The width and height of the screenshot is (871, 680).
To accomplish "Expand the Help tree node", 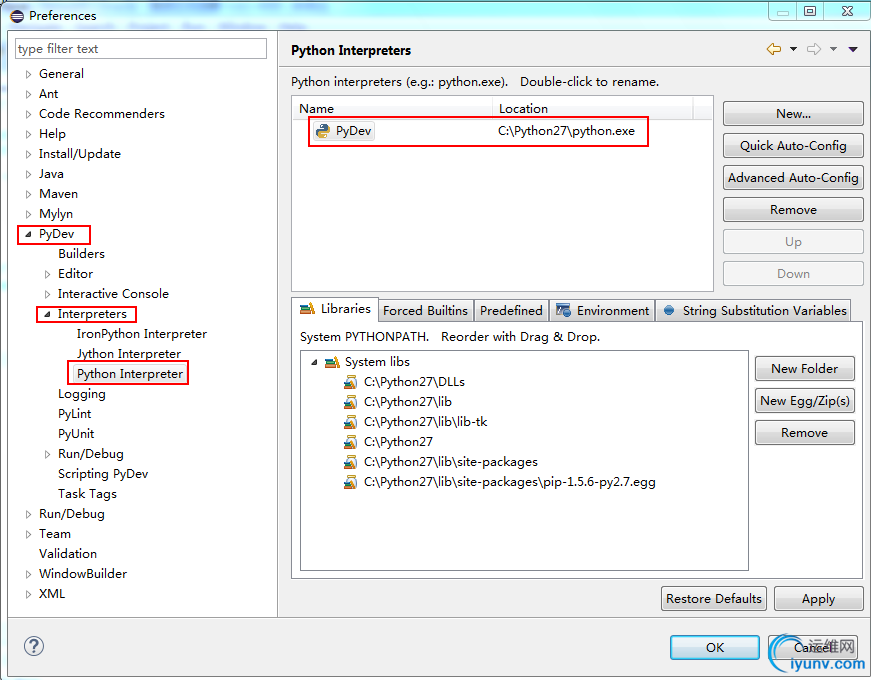I will pyautogui.click(x=28, y=134).
